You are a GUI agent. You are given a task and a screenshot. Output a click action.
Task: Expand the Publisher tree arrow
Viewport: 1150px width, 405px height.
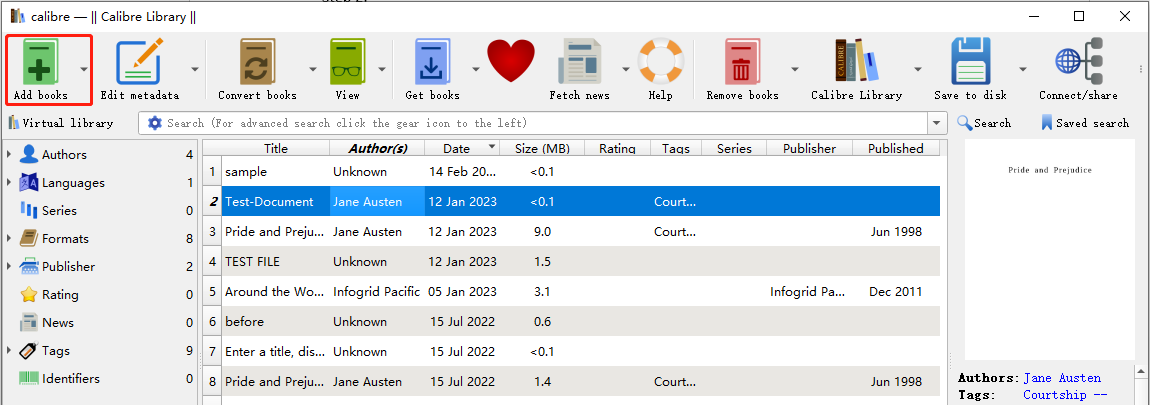(9, 266)
